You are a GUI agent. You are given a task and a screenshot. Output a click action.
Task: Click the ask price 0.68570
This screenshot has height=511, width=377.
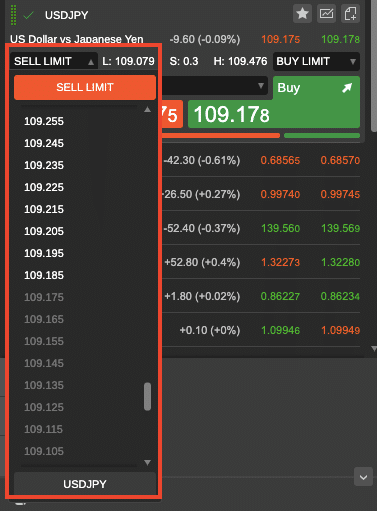point(340,160)
